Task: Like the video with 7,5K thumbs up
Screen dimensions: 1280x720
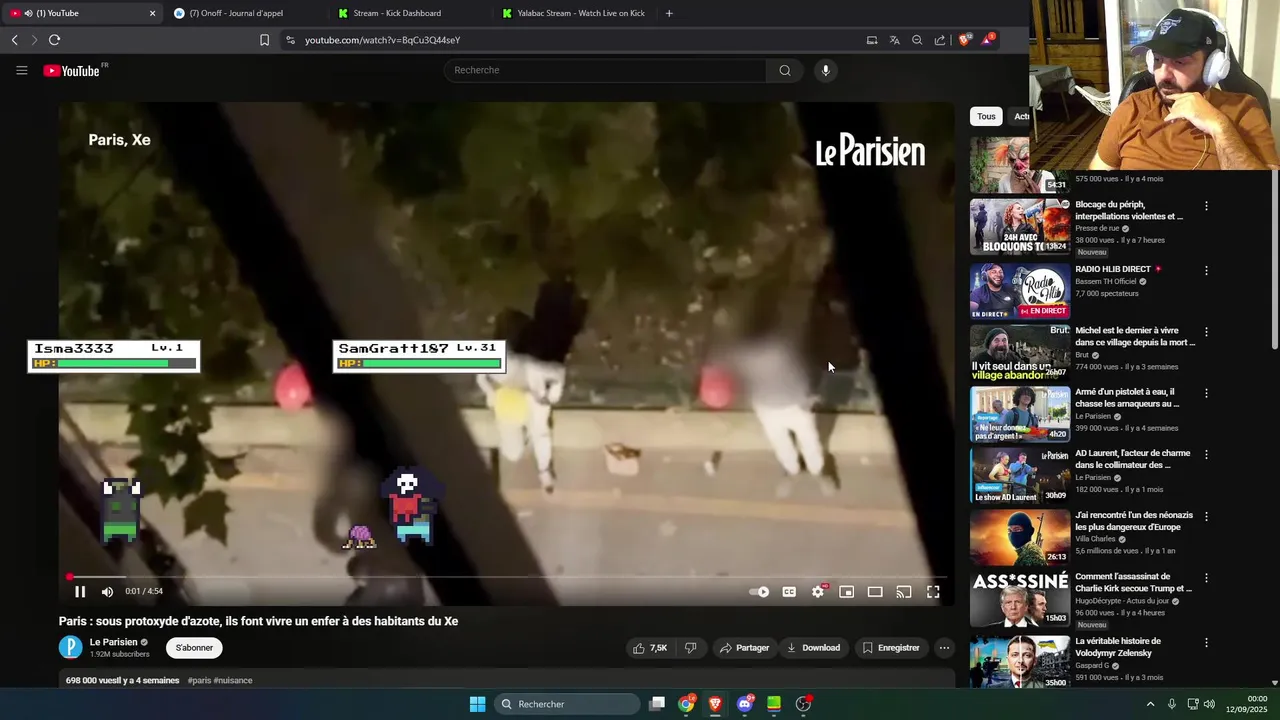Action: (x=649, y=648)
